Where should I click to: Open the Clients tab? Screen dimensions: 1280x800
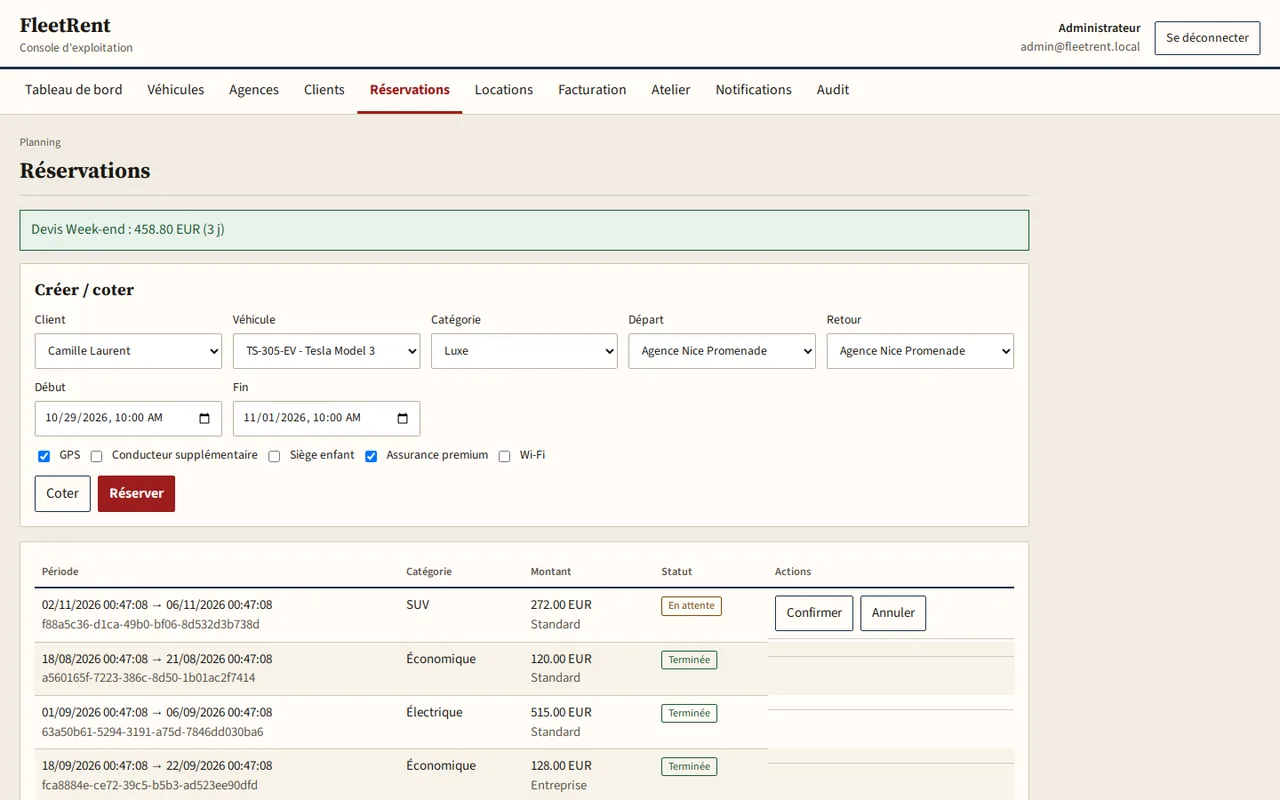(324, 90)
